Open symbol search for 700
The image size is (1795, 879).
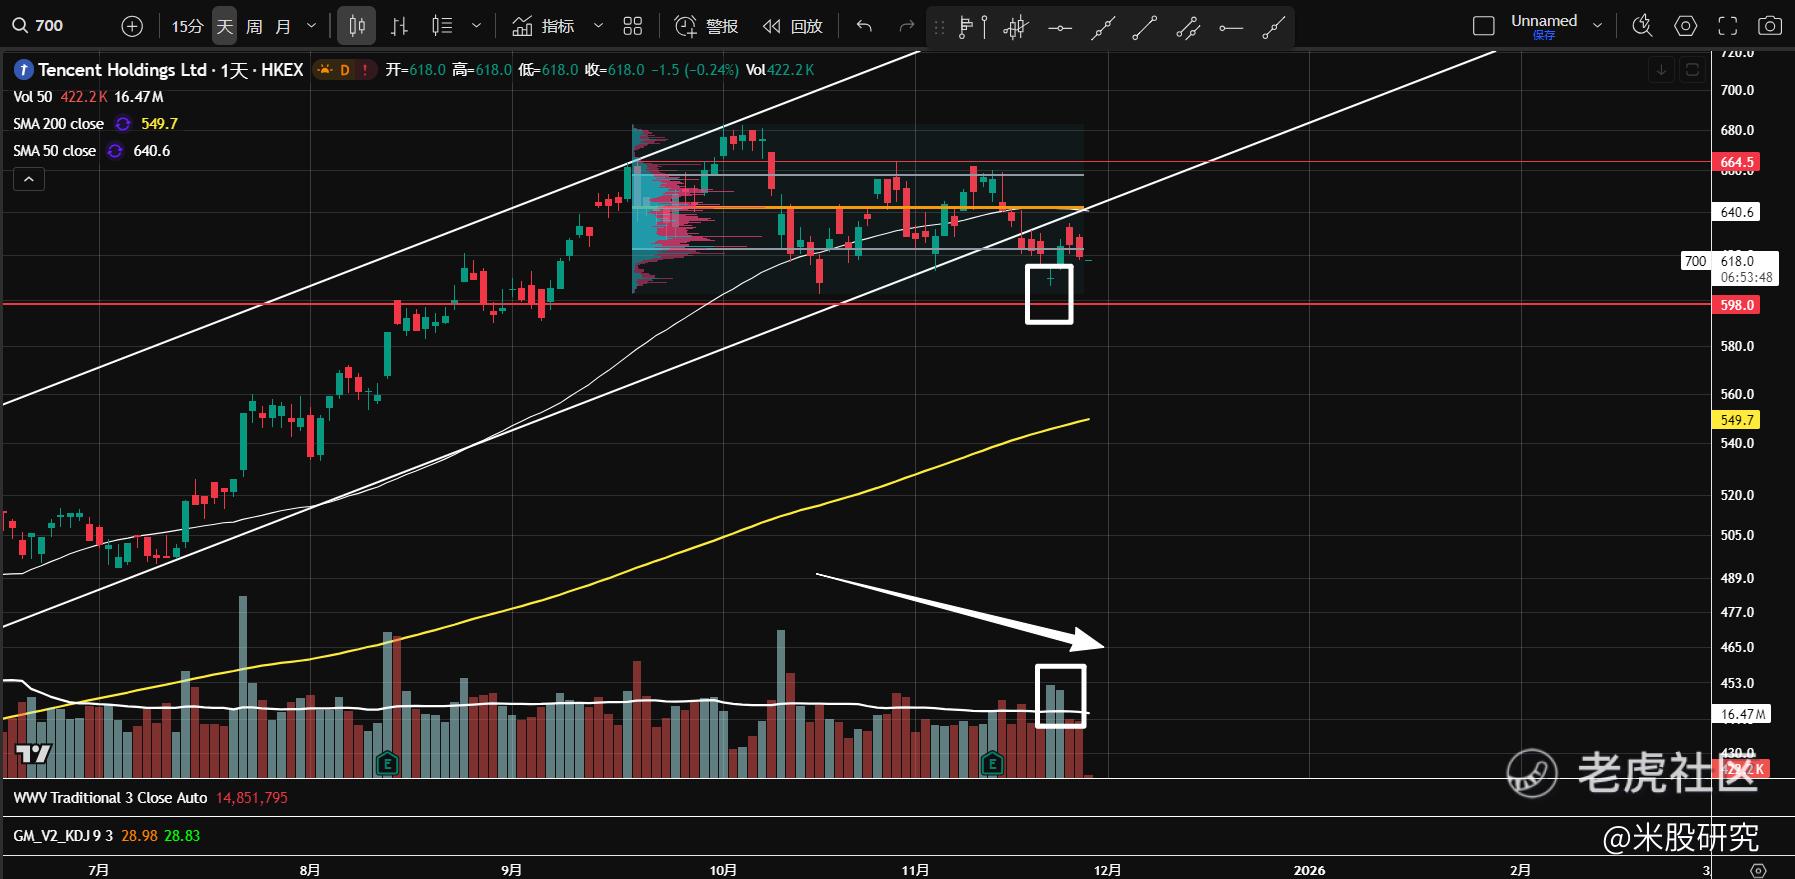[37, 26]
